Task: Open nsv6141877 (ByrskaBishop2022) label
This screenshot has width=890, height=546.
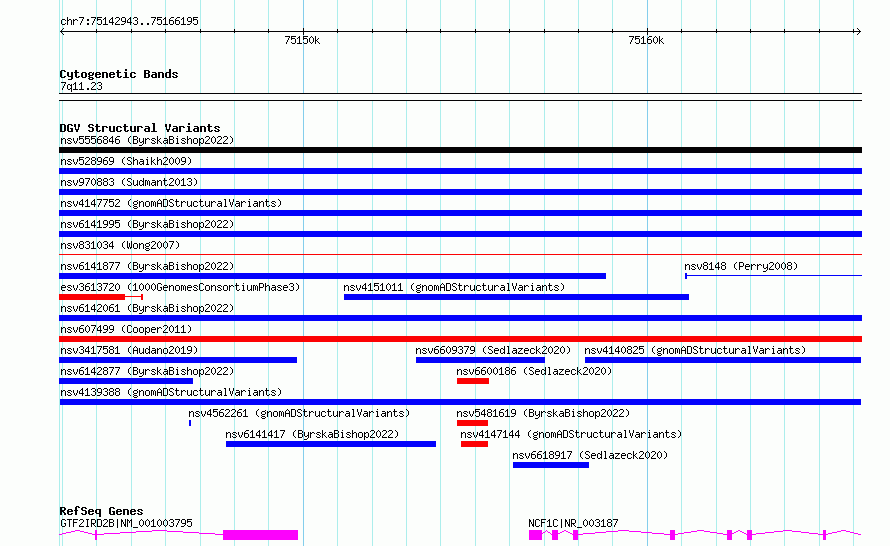Action: pyautogui.click(x=147, y=266)
